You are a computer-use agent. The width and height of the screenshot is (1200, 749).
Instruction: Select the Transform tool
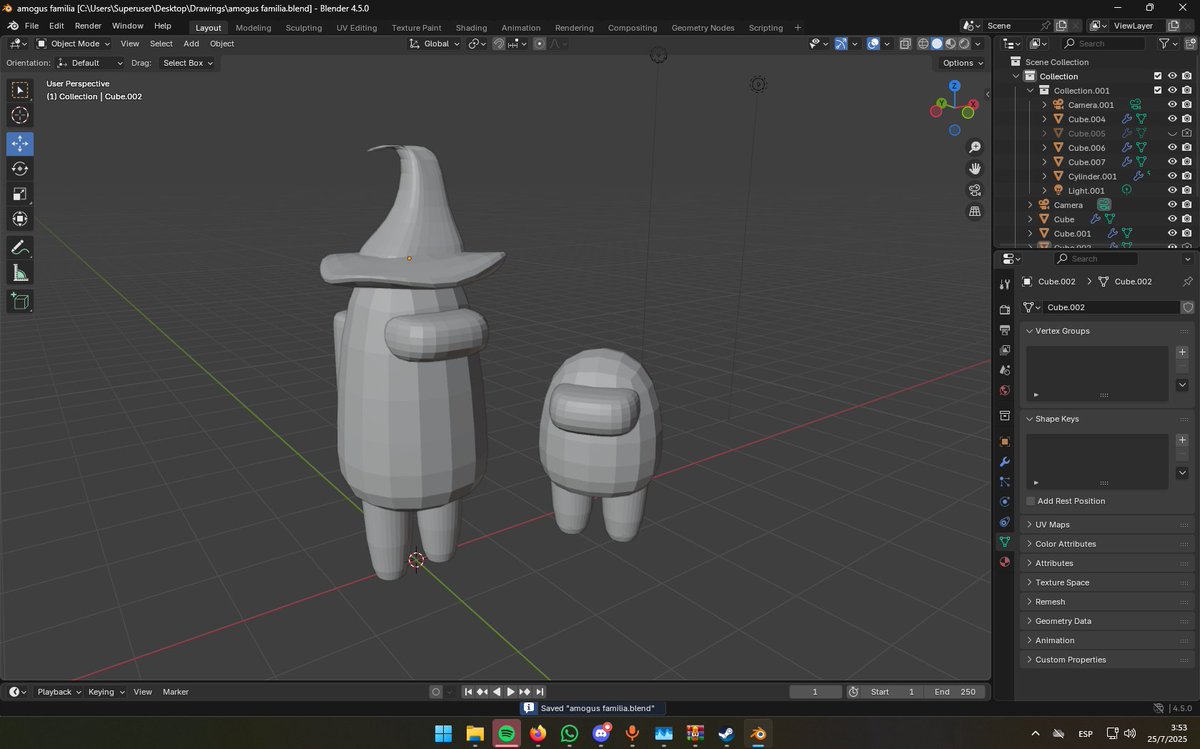pos(20,219)
